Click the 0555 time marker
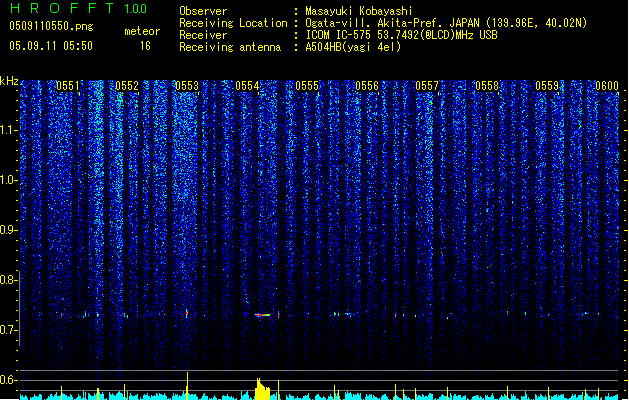 tap(307, 86)
